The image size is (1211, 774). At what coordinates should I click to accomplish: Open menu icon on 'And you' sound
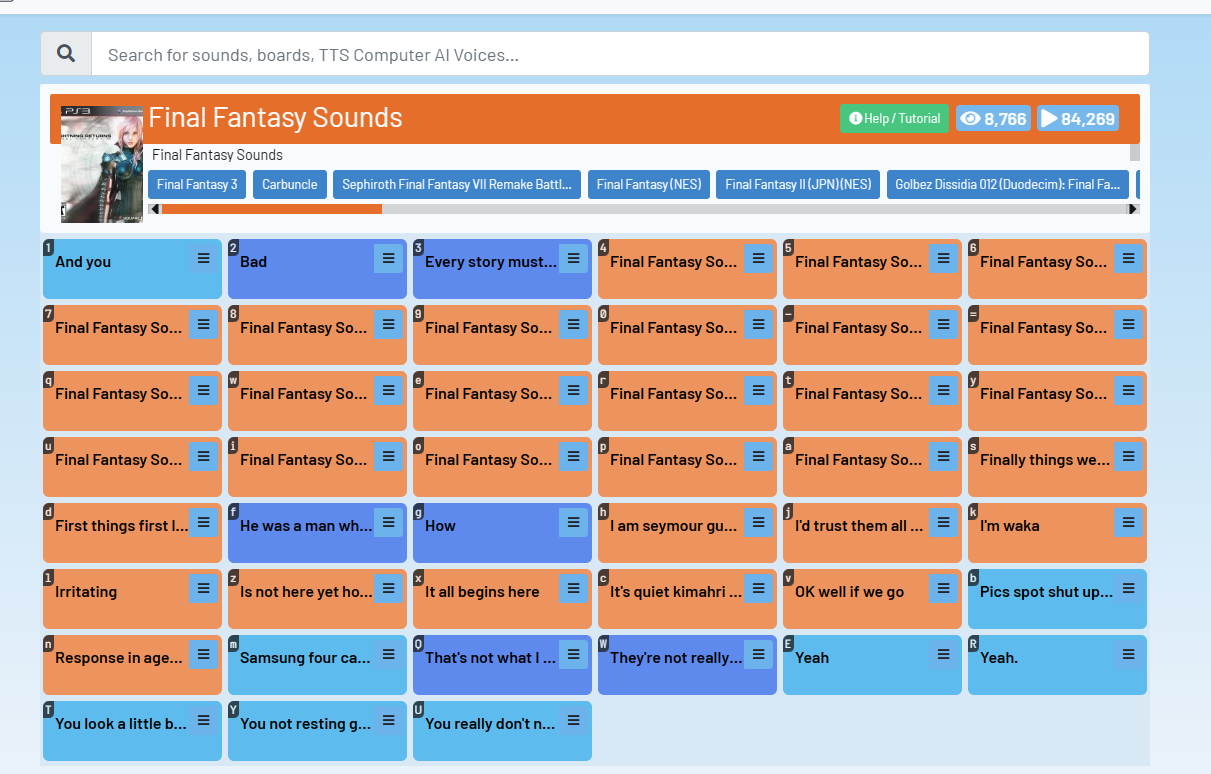[203, 258]
